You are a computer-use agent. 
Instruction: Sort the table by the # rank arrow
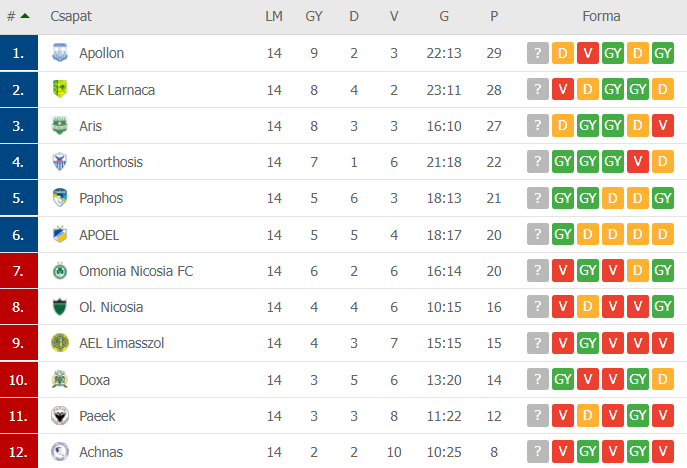(25, 16)
